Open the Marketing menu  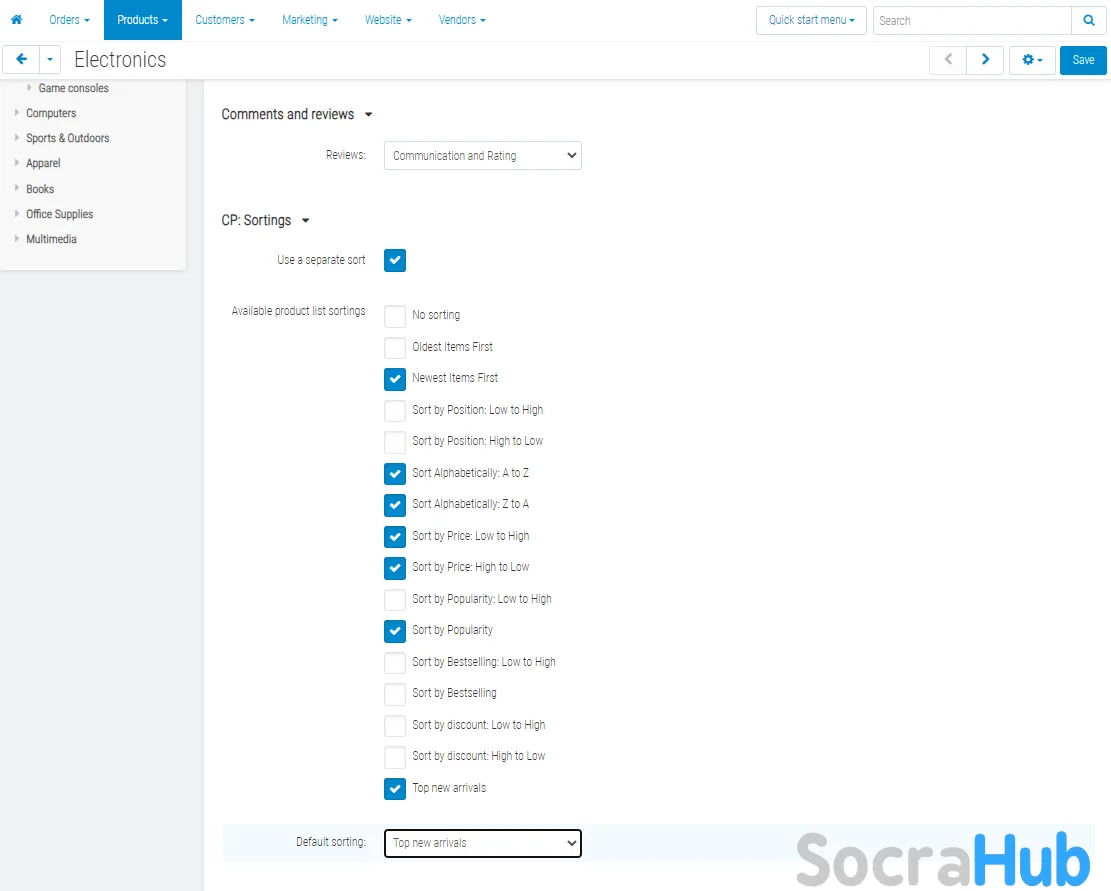pos(309,20)
